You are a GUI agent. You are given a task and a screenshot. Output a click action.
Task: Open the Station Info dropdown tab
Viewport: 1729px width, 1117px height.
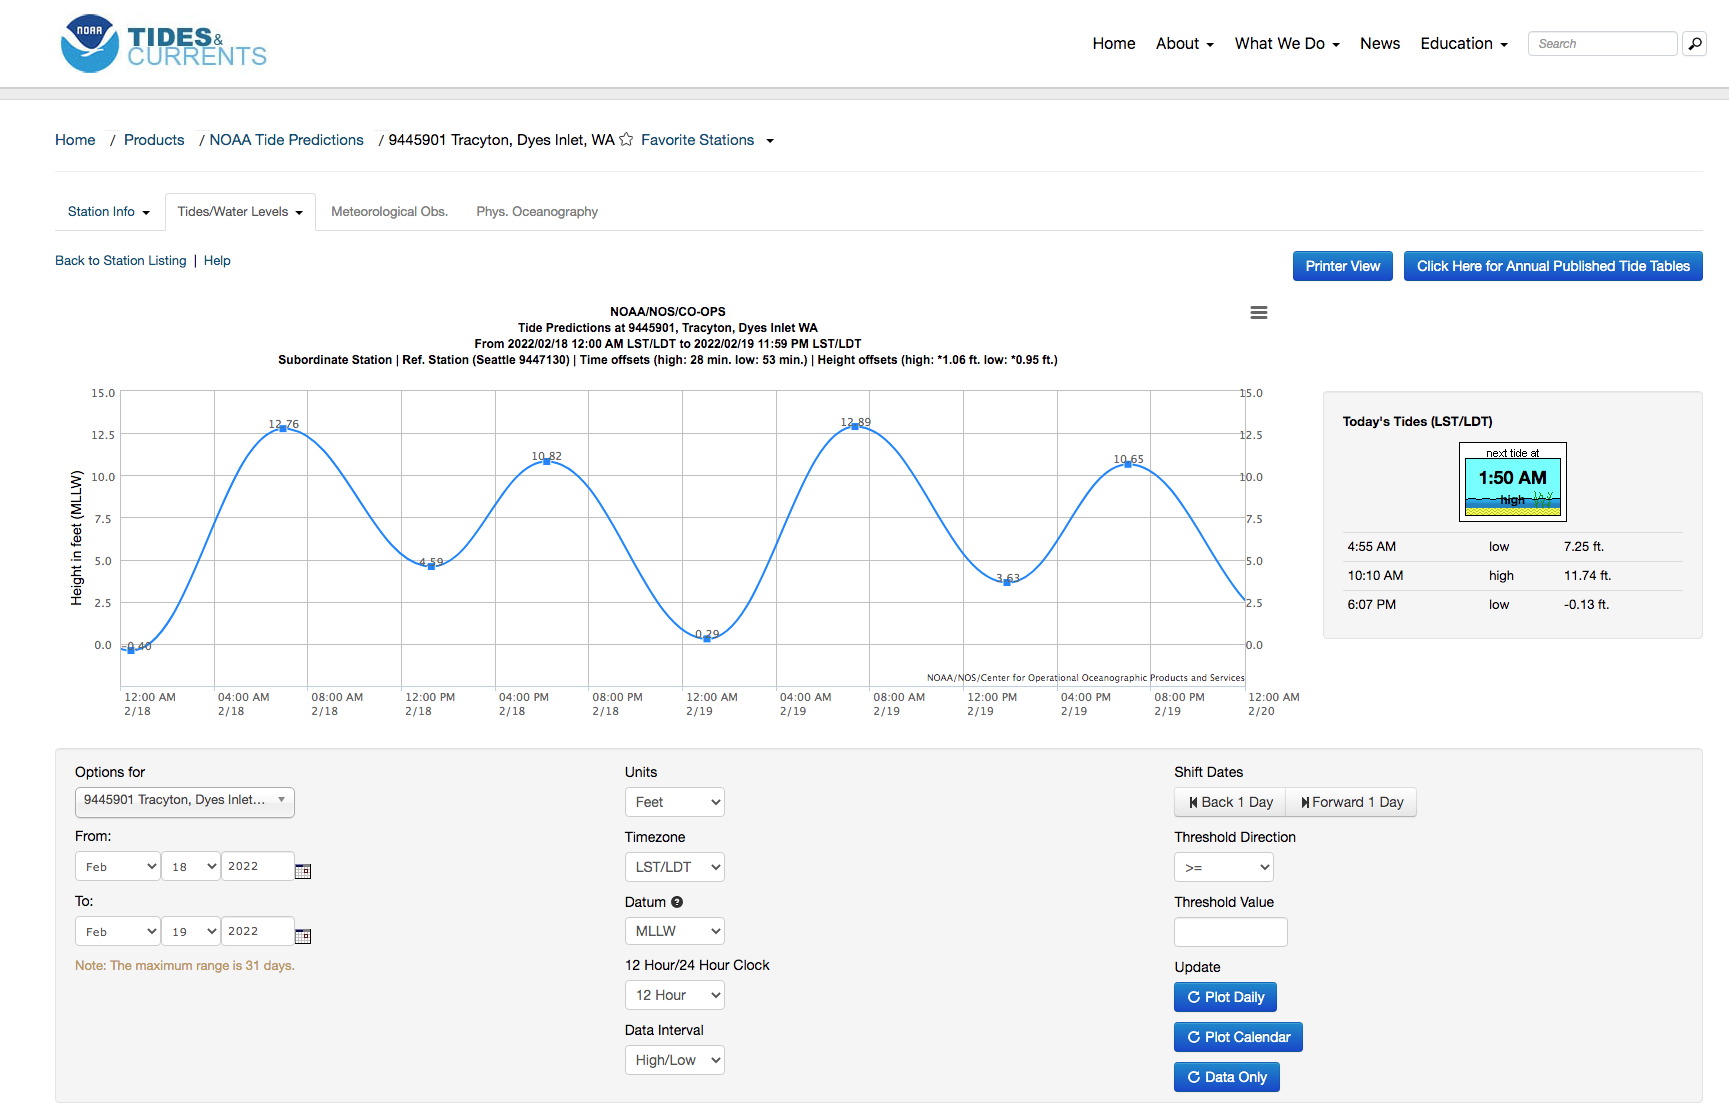click(109, 212)
